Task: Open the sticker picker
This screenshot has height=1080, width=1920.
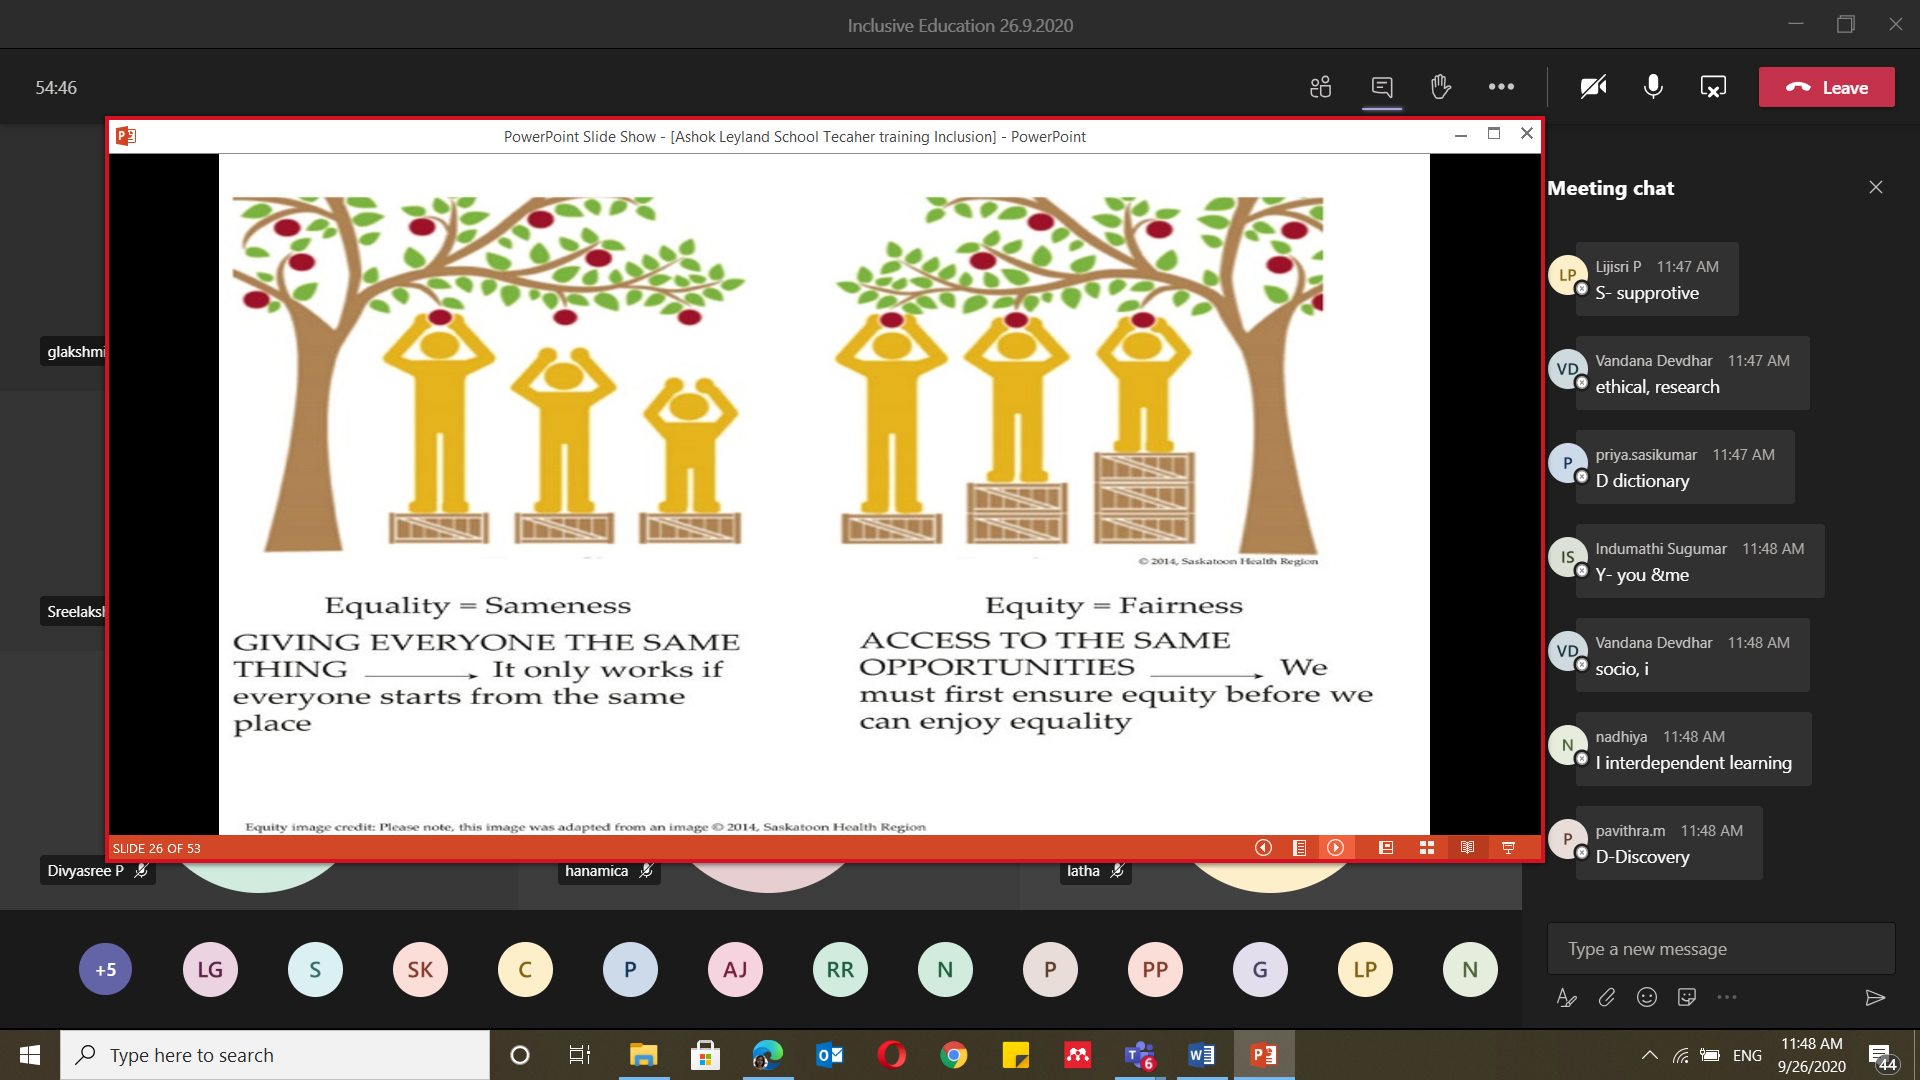Action: [1687, 997]
